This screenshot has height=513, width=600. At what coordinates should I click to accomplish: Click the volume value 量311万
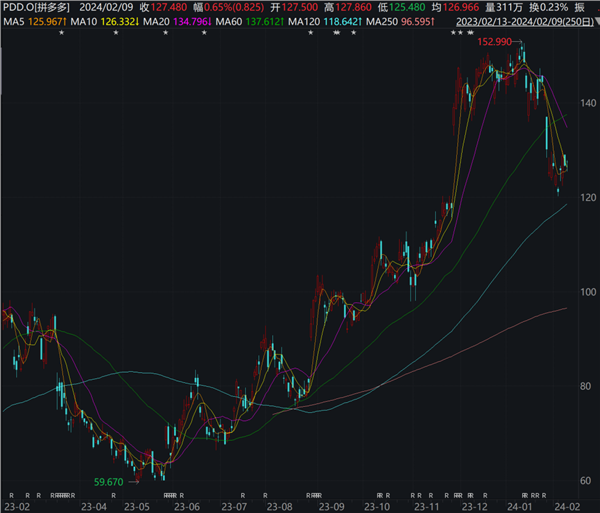pos(504,7)
